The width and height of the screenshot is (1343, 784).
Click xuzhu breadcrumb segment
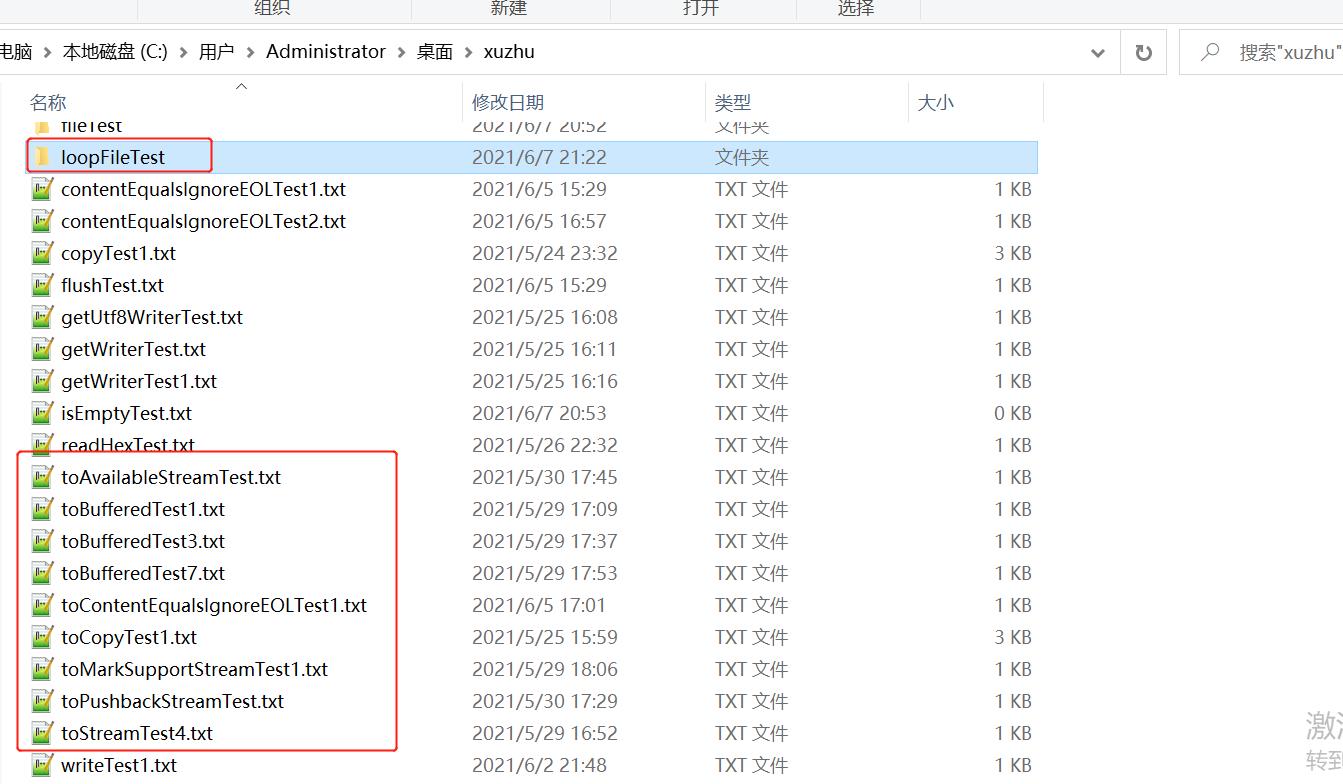click(509, 52)
